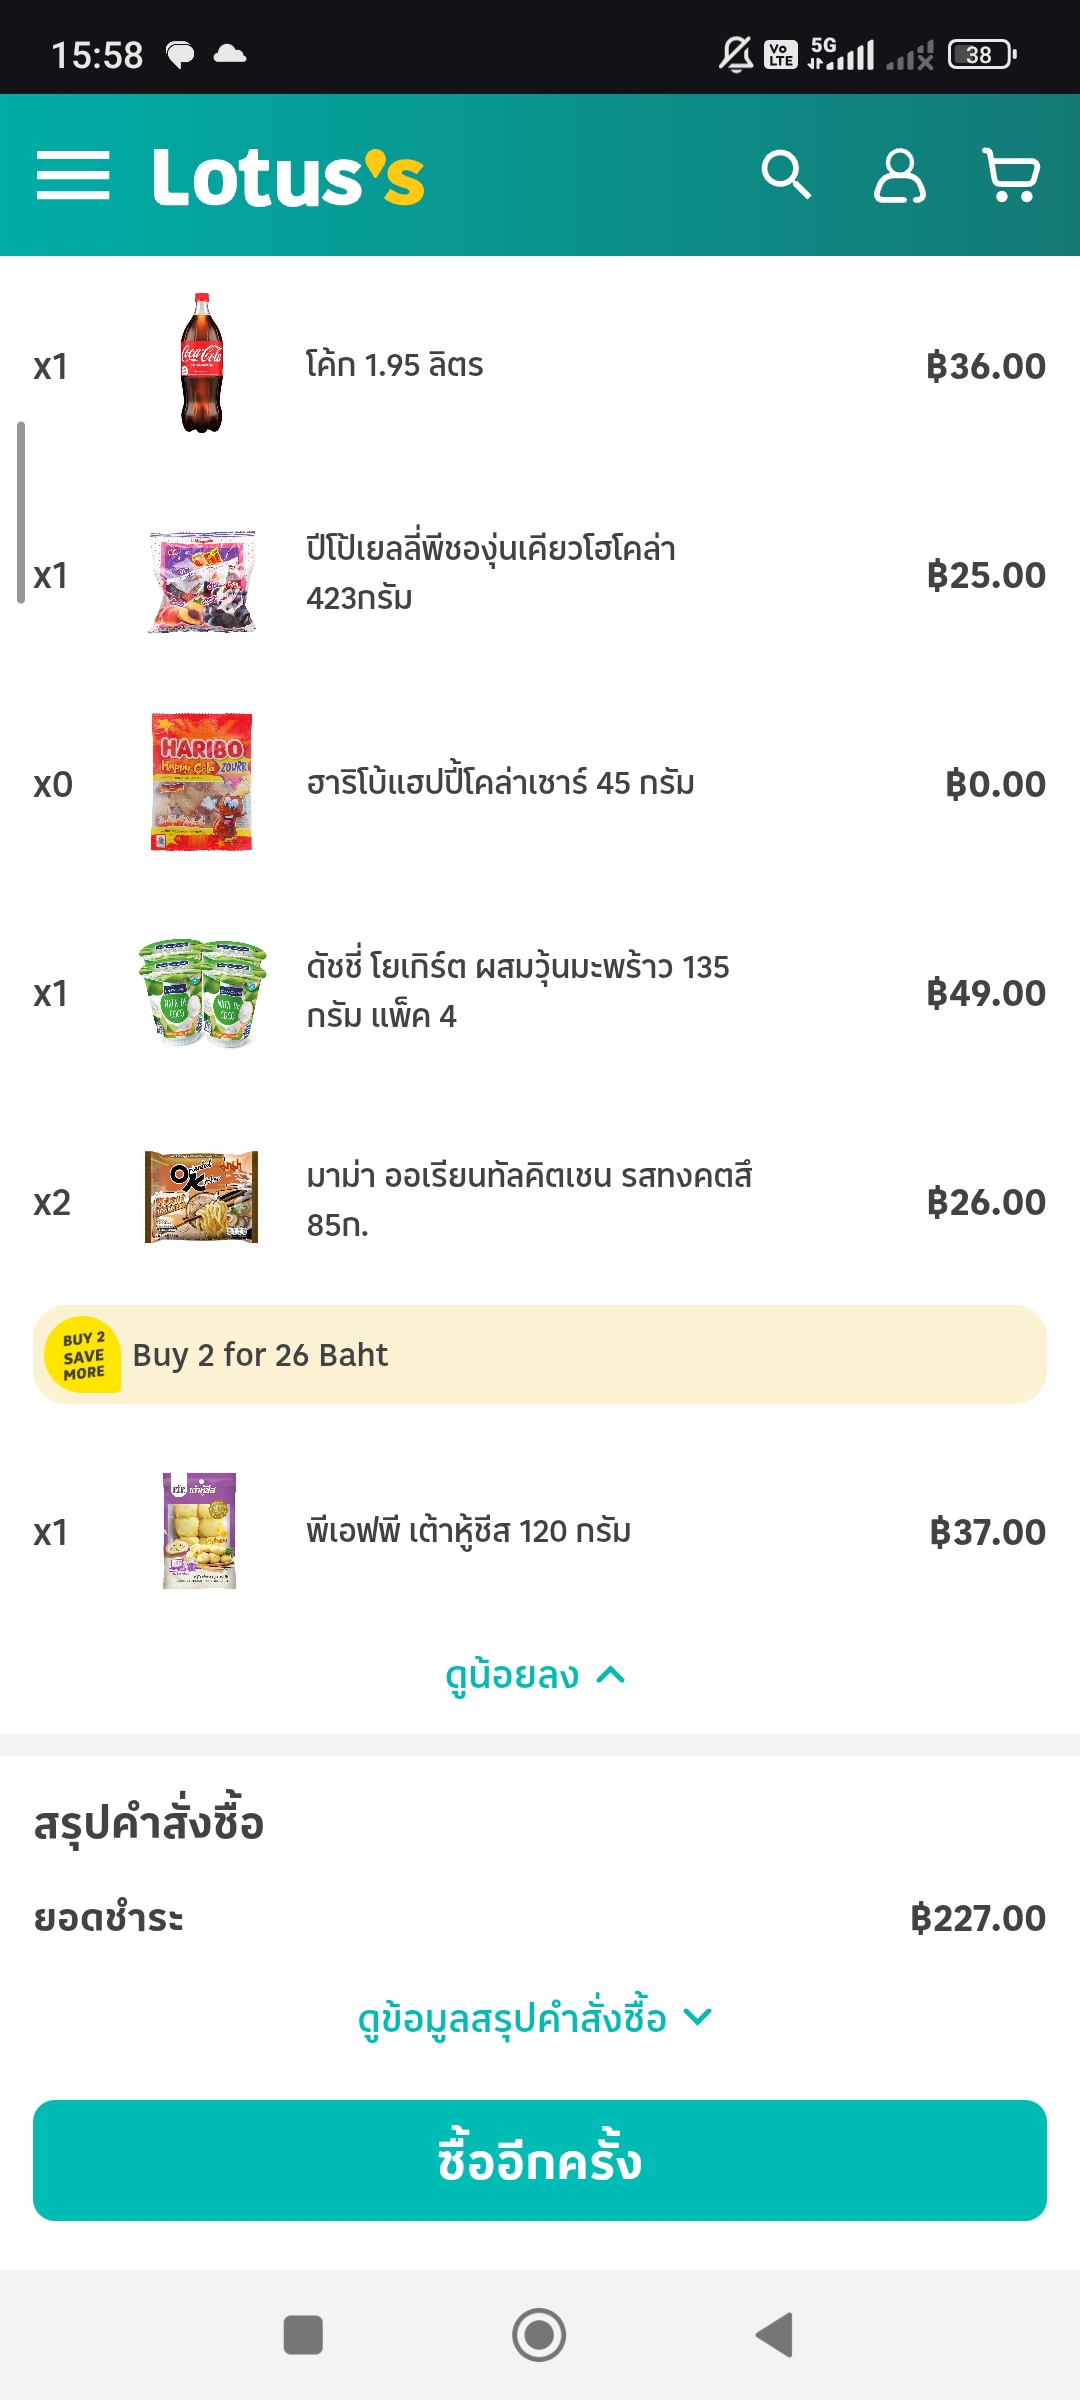The width and height of the screenshot is (1080, 2400).
Task: Click the vertical scrollbar indicator
Action: click(x=20, y=512)
